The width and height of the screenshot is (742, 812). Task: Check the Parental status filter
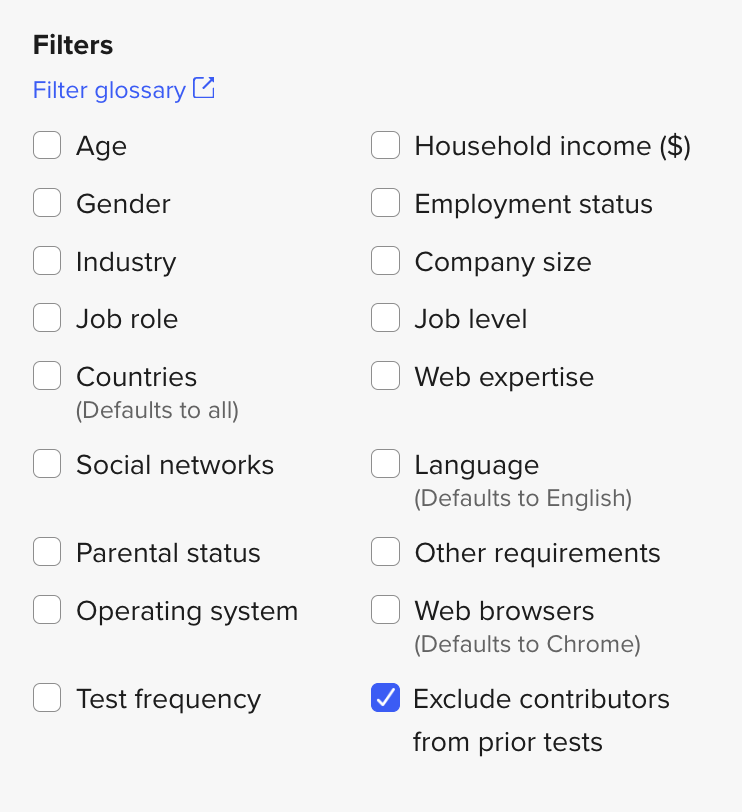click(47, 553)
